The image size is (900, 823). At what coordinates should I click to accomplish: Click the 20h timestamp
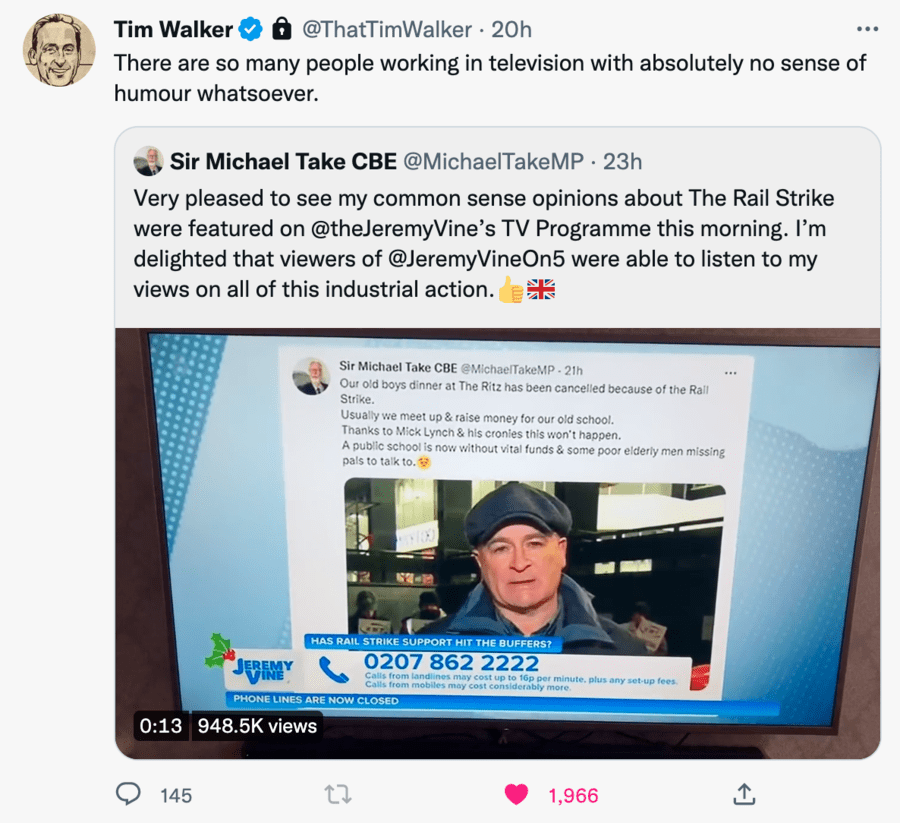[x=511, y=30]
